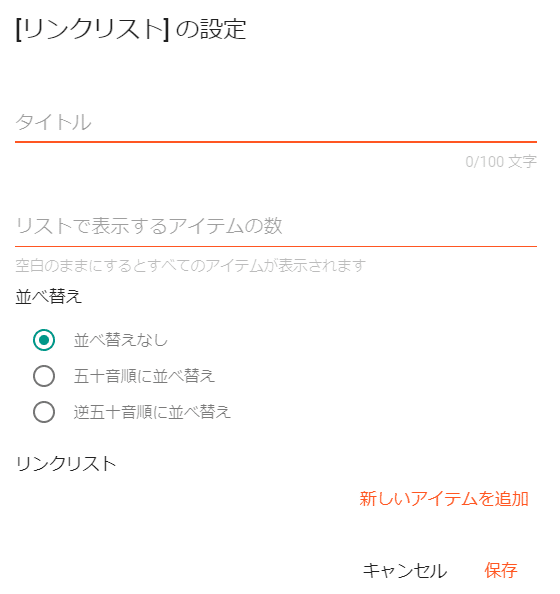Click the 0/100 文字 character counter
The width and height of the screenshot is (560, 594).
501,162
